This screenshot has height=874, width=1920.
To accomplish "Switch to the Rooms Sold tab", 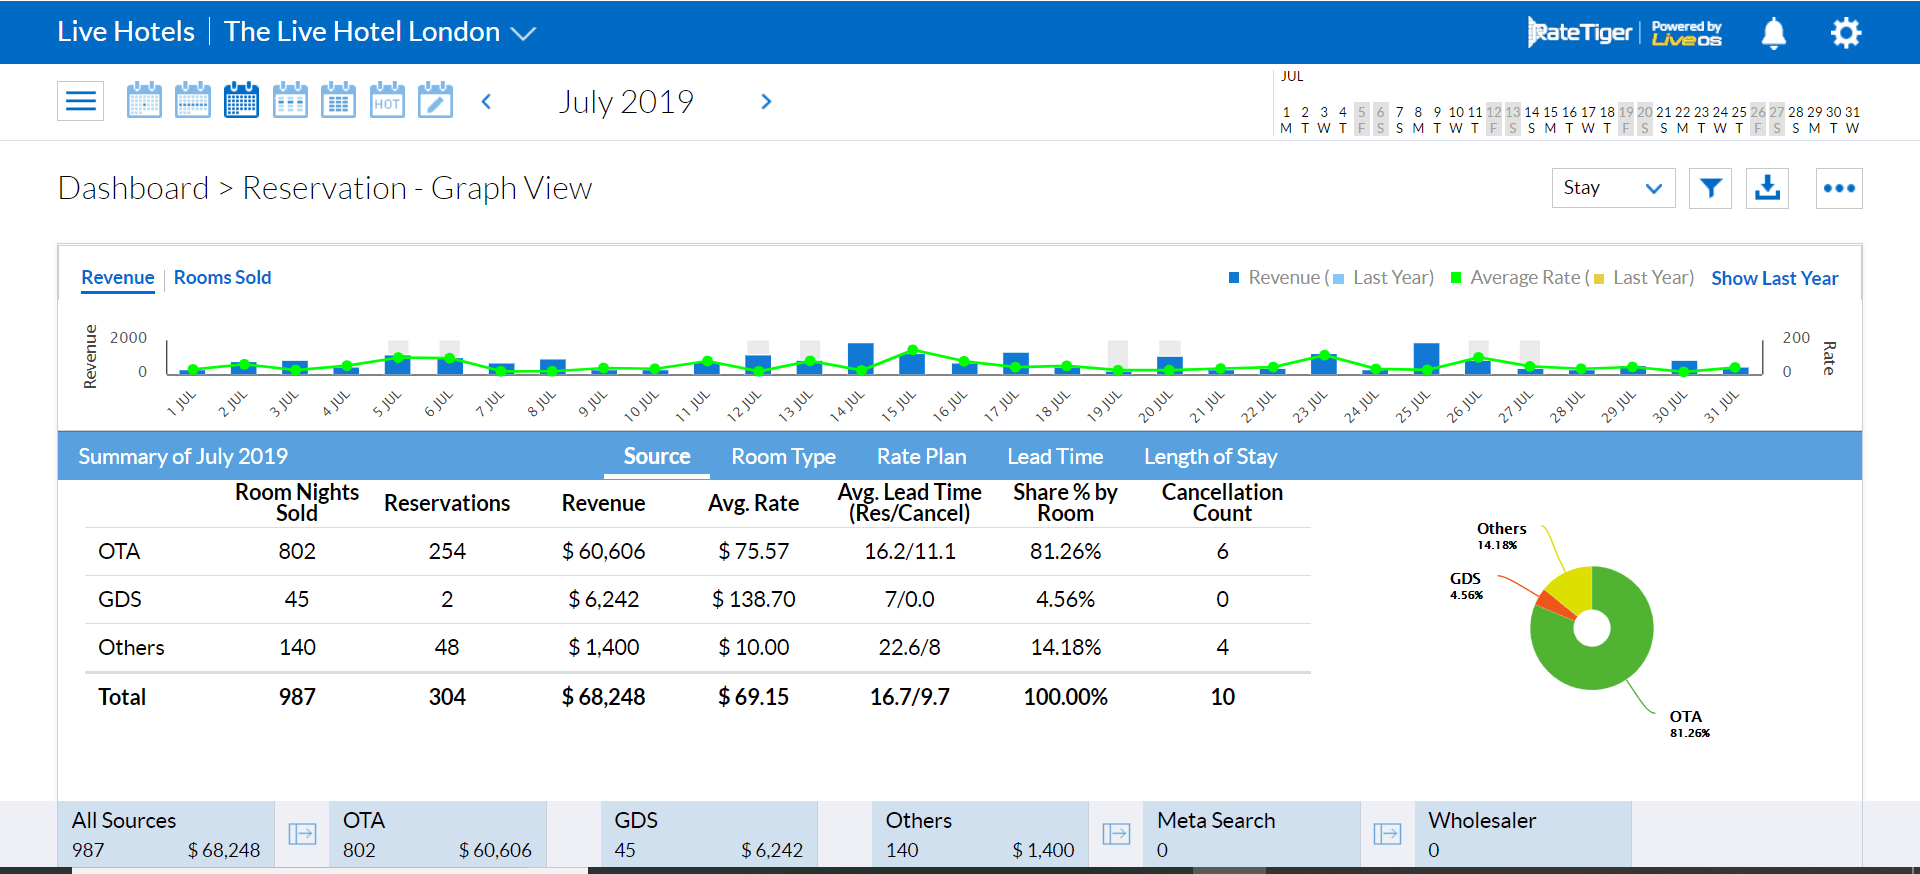I will pos(222,278).
